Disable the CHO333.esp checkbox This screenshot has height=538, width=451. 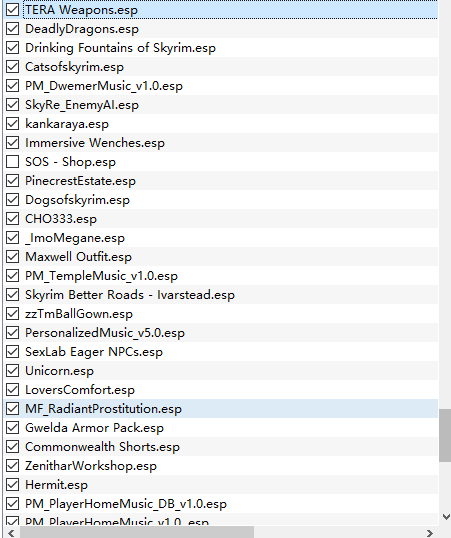point(13,219)
